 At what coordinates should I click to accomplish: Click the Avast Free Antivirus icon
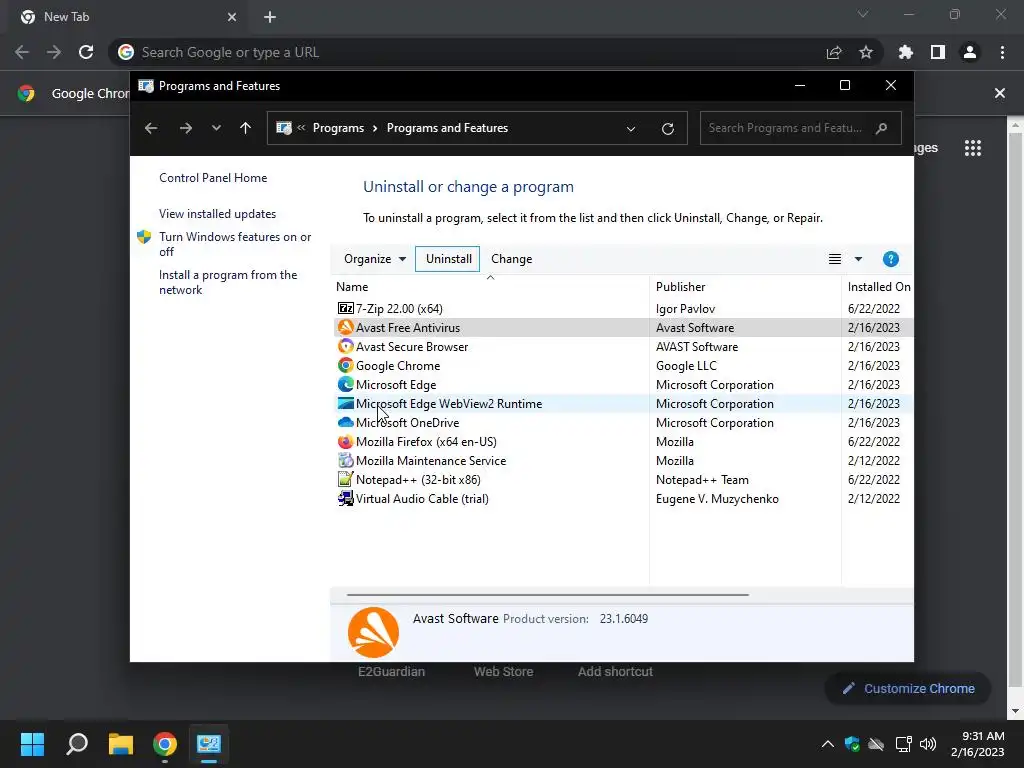point(345,327)
